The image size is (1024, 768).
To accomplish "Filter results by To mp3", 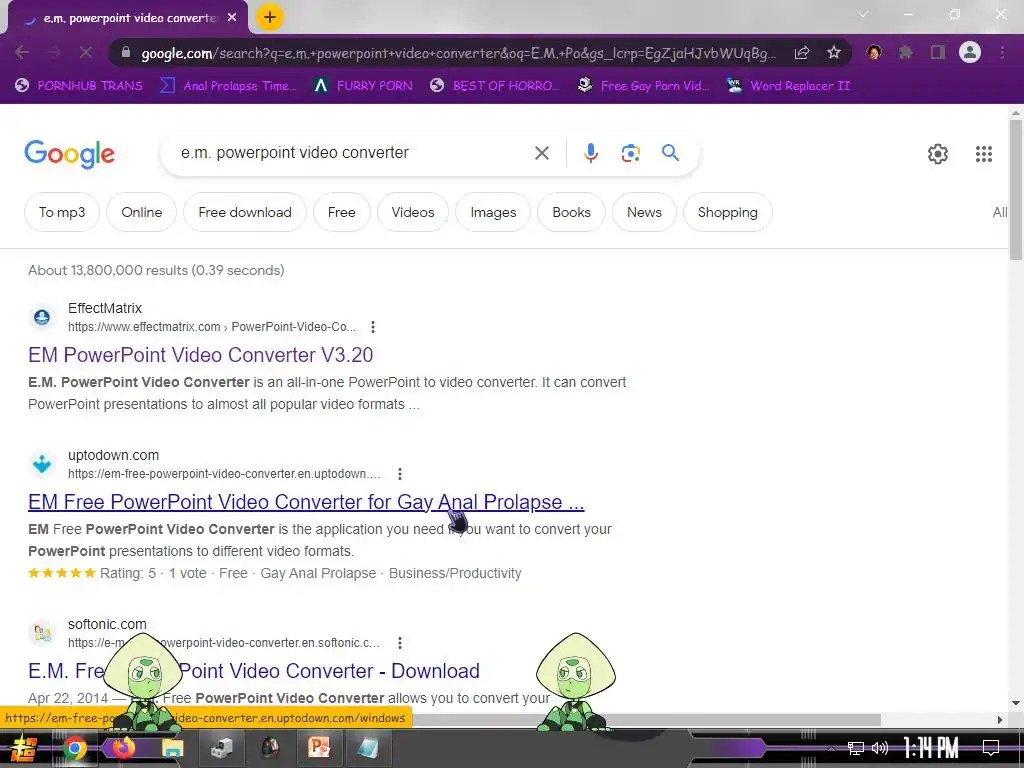I will click(62, 212).
